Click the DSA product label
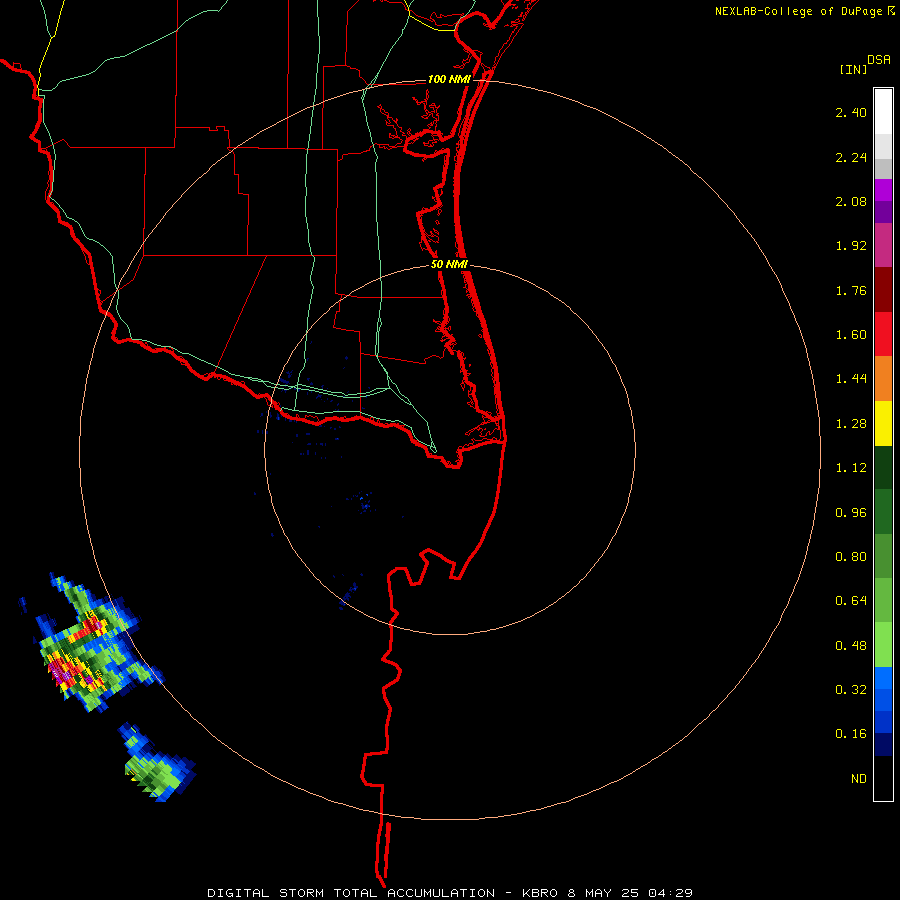Viewport: 900px width, 900px height. [879, 60]
